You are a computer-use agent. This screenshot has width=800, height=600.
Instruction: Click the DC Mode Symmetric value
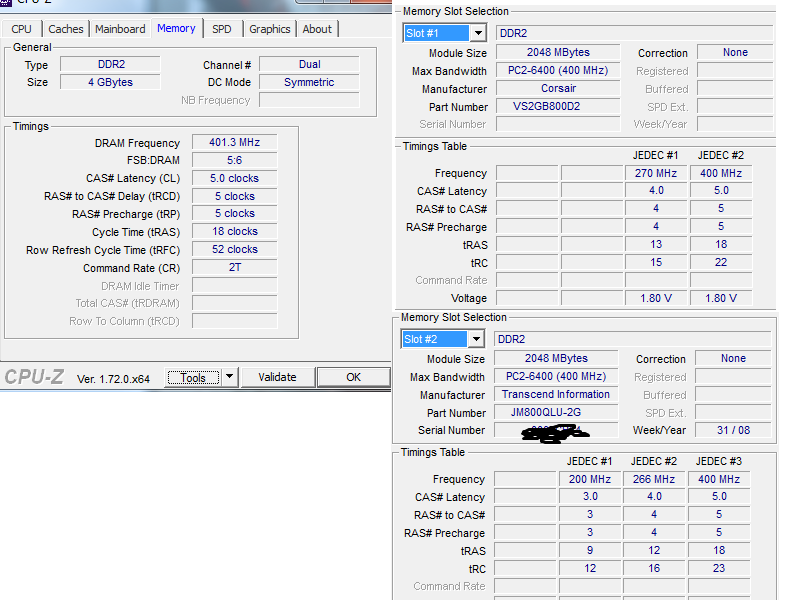click(310, 82)
